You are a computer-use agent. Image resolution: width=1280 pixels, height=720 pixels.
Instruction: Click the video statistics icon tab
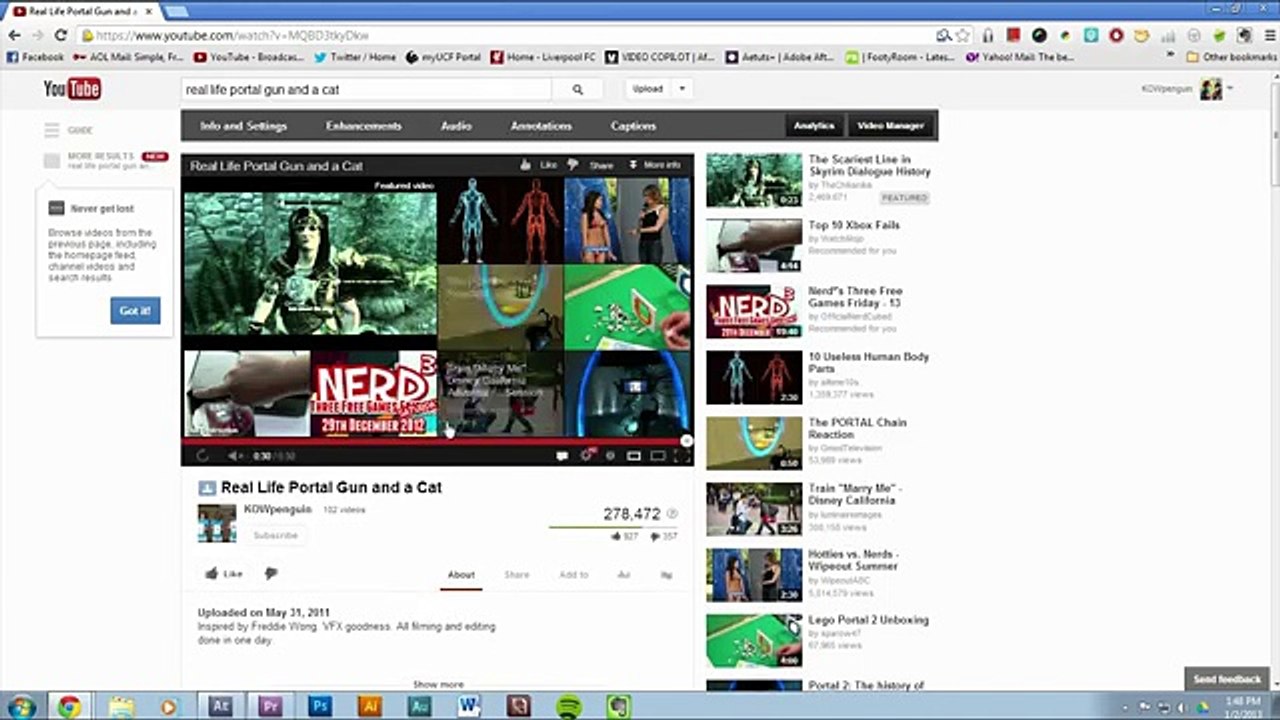[624, 575]
